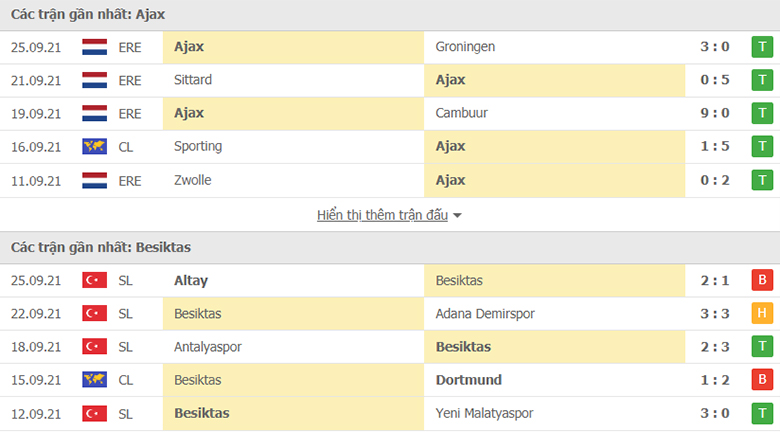Click dropdown arrow next to 'Hiển thị thêm trận đấu'
This screenshot has width=780, height=432.
[457, 216]
